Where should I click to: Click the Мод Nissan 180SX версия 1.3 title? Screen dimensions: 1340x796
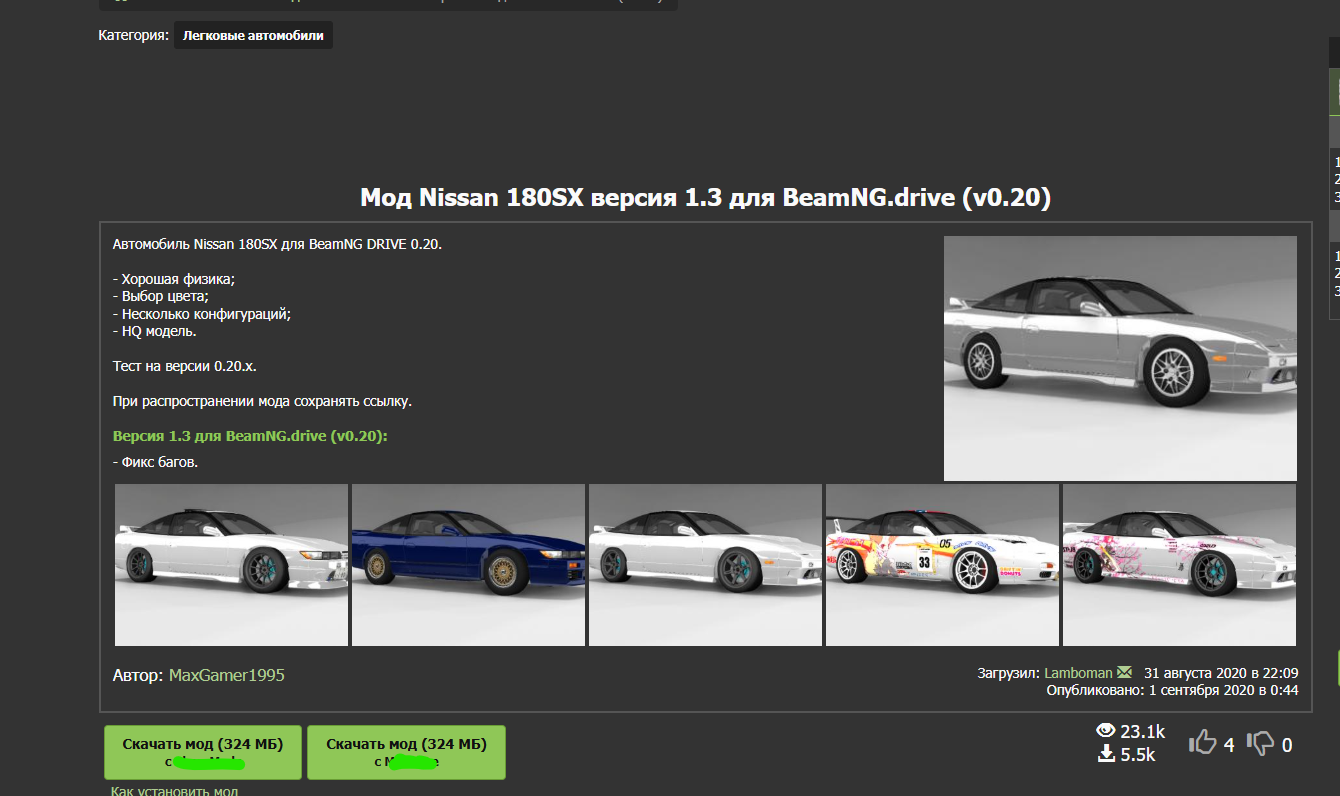(x=705, y=197)
